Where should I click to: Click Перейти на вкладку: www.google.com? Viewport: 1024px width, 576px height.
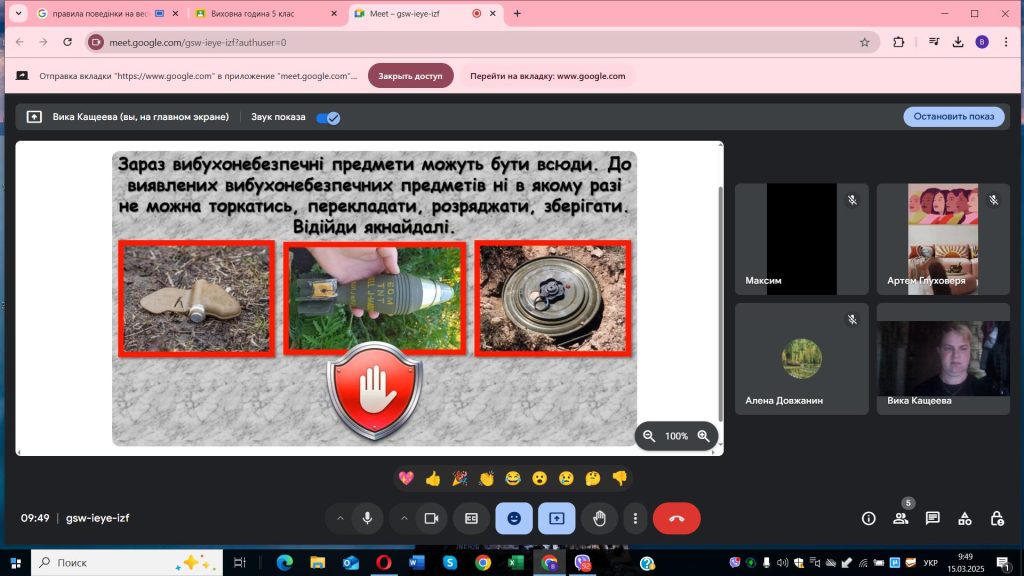click(x=548, y=76)
